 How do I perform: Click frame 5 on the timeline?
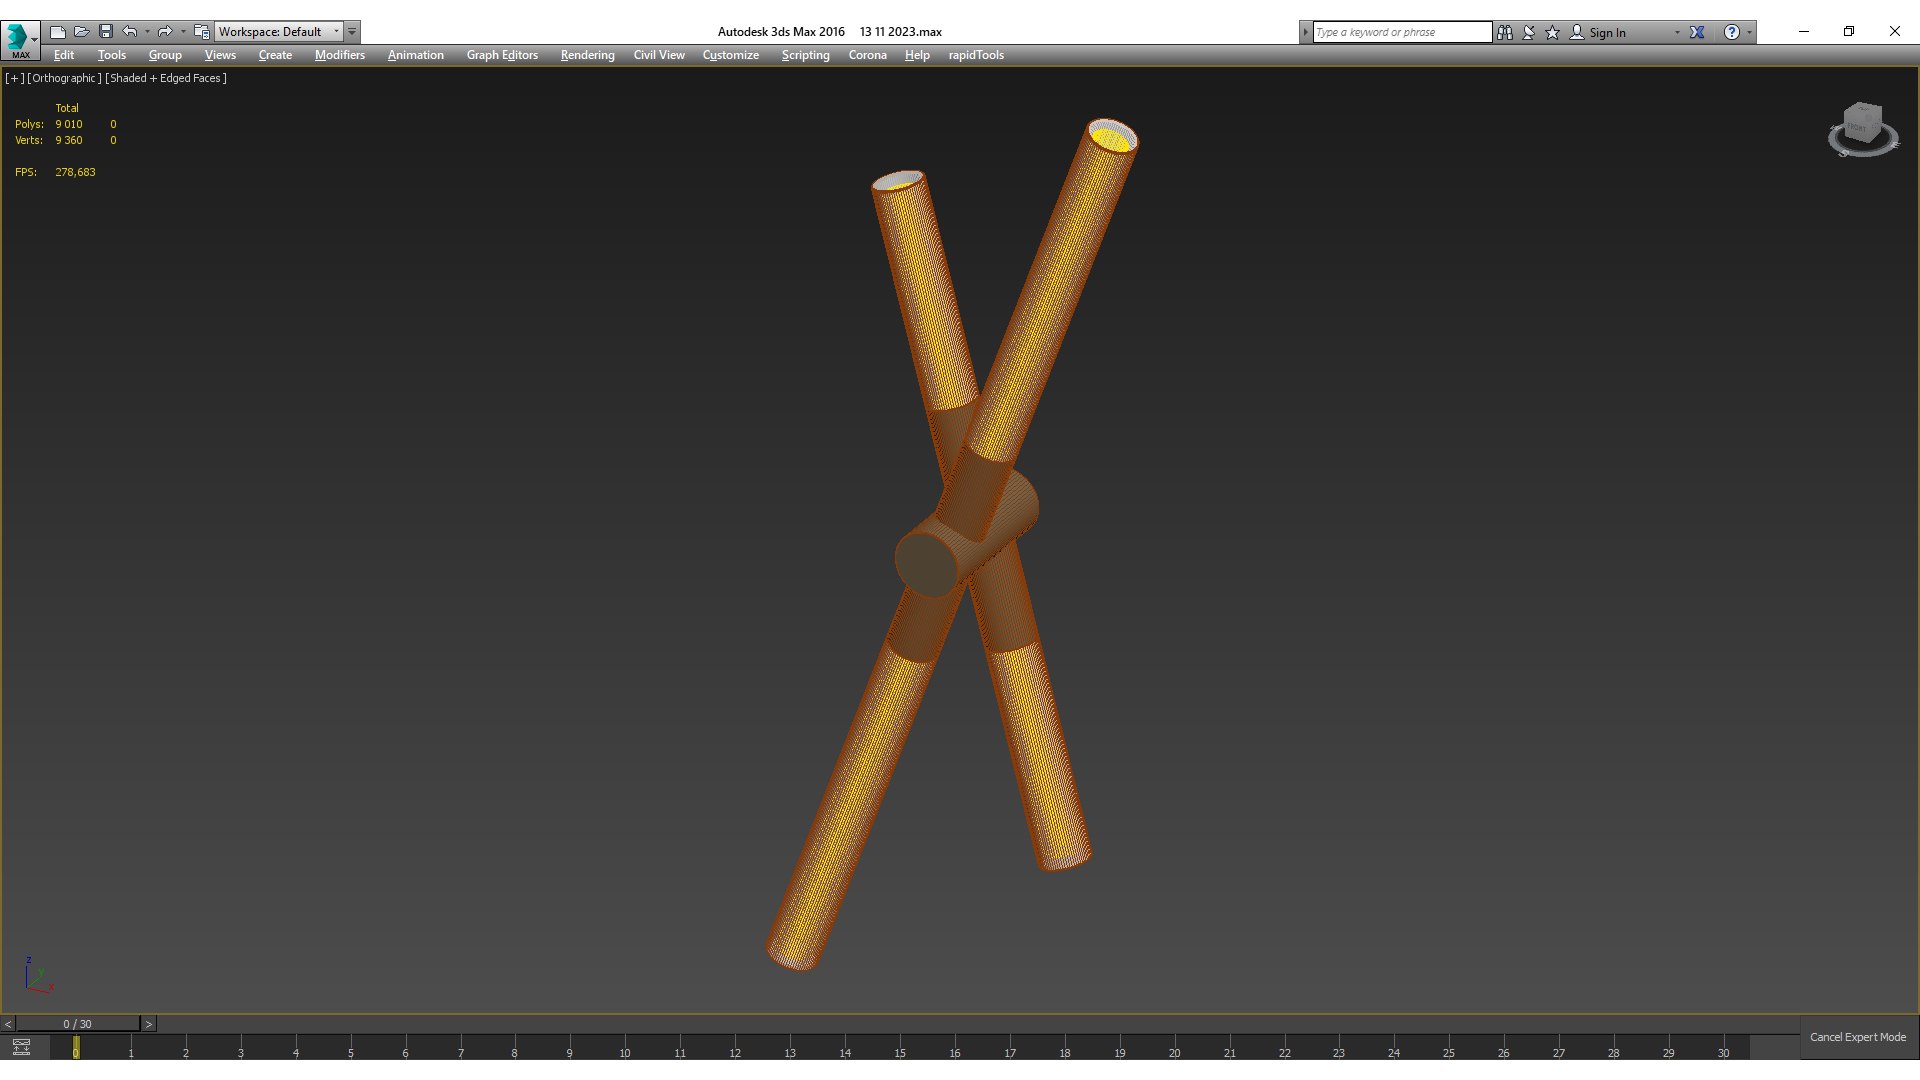pos(350,1052)
